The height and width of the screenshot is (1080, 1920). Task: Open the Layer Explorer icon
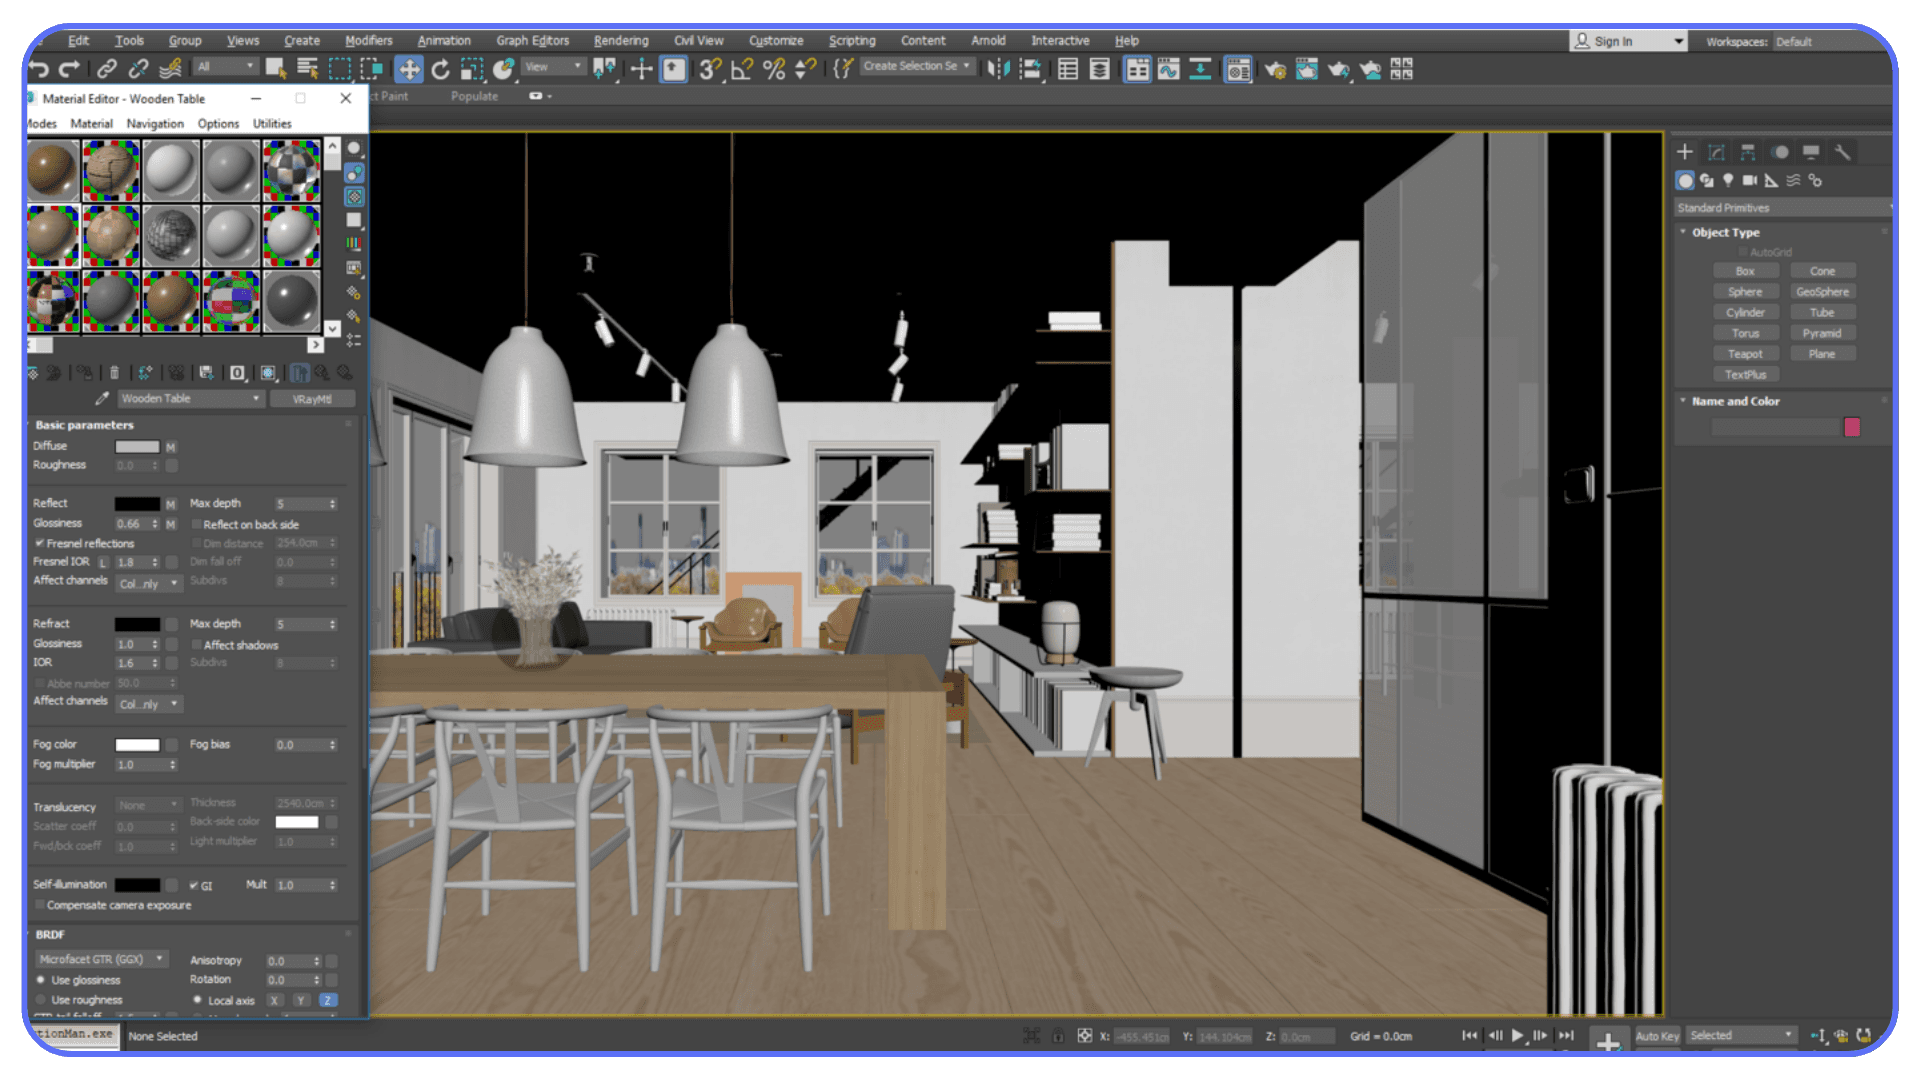point(1100,70)
